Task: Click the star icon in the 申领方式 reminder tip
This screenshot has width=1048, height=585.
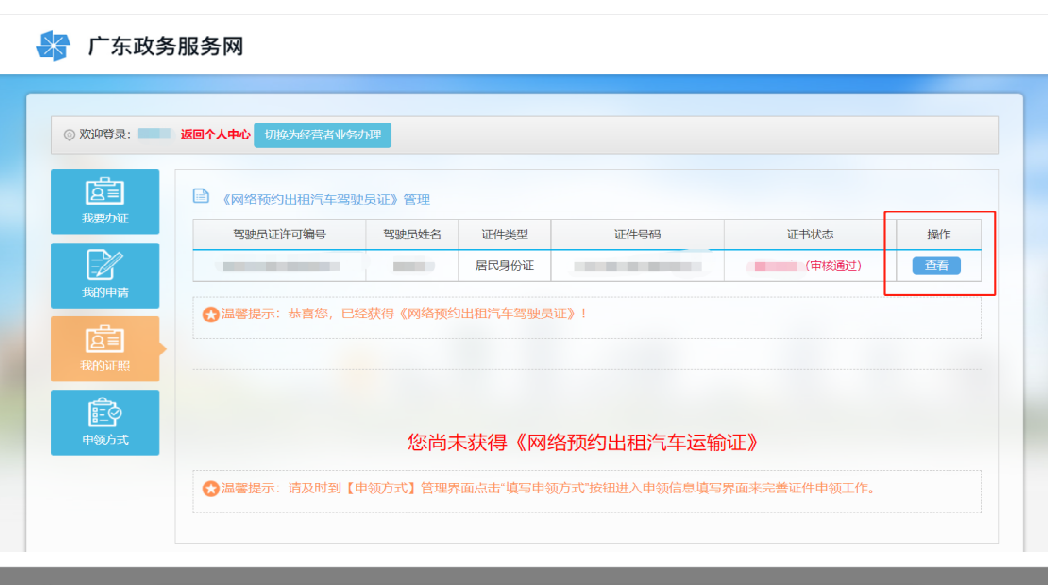Action: (211, 489)
